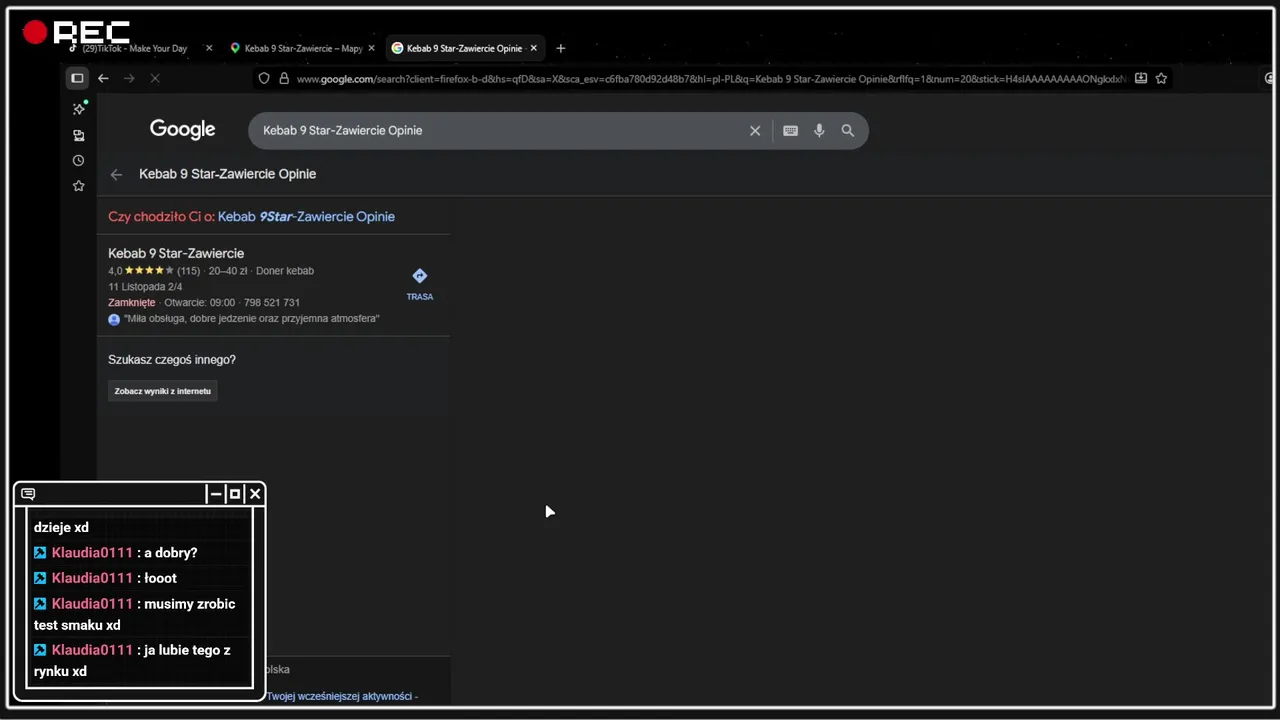Click chat message "ja lubie tego z rynku xd"
This screenshot has width=1280, height=720.
[x=133, y=660]
